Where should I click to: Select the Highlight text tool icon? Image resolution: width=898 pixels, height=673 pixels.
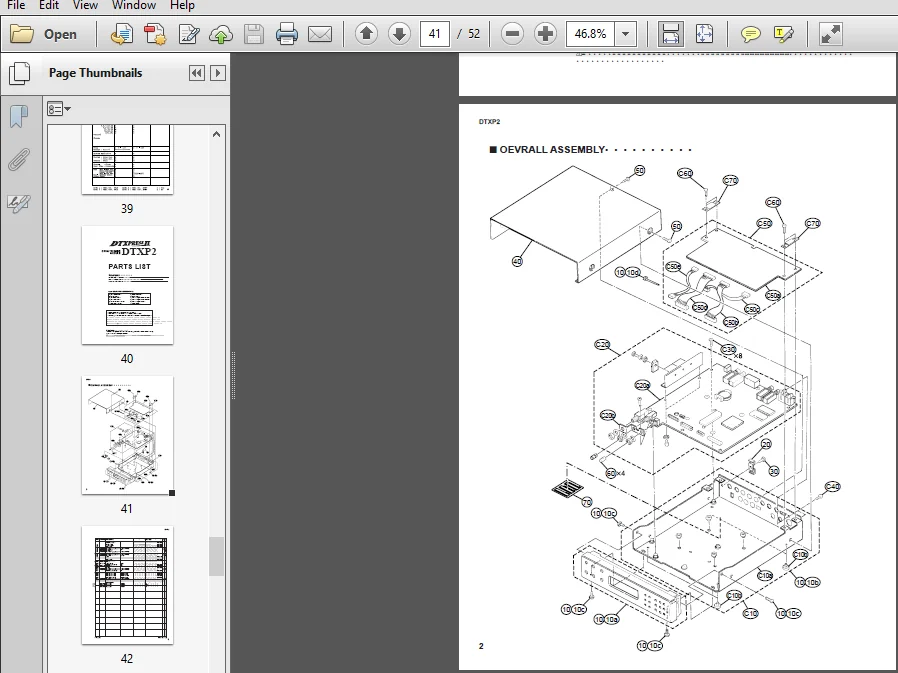783,34
